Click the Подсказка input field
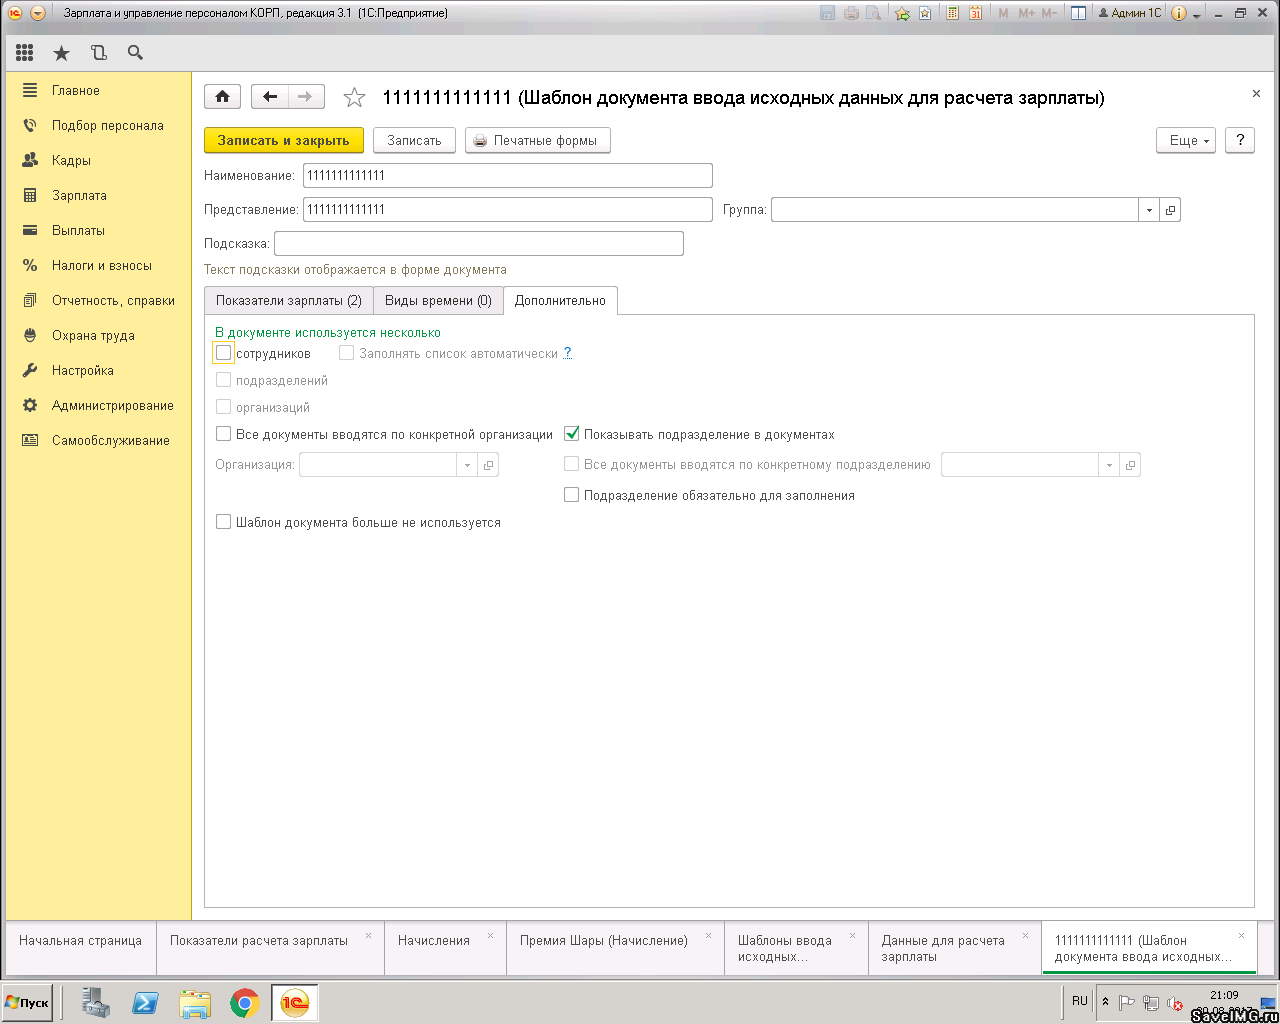Image resolution: width=1280 pixels, height=1024 pixels. [x=479, y=244]
